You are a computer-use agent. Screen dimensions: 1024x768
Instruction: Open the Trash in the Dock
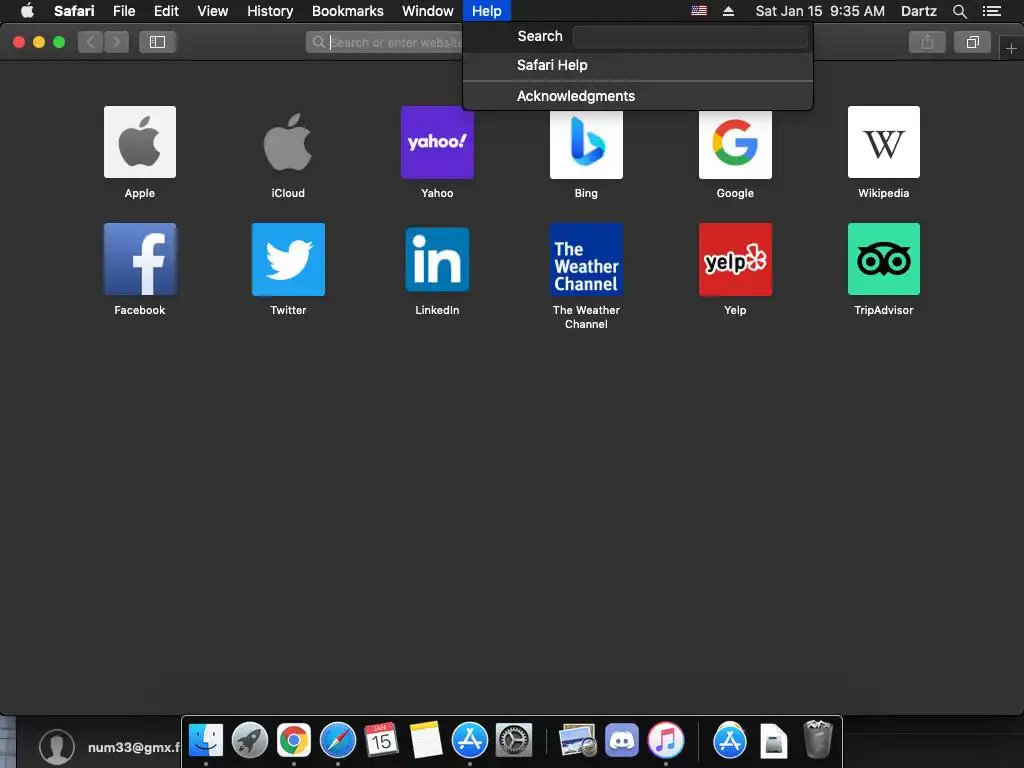[x=818, y=739]
